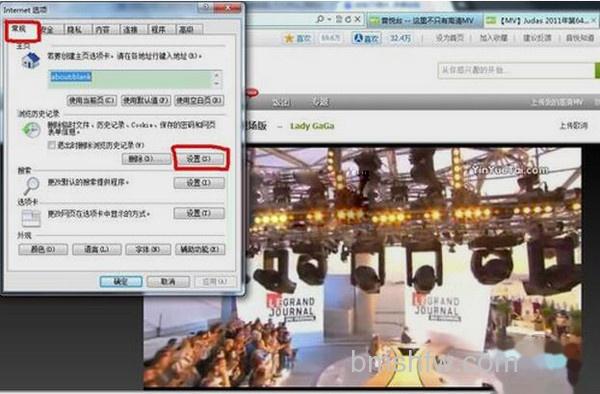Click the 字体(N) fonts button
600x394 pixels.
coord(148,250)
